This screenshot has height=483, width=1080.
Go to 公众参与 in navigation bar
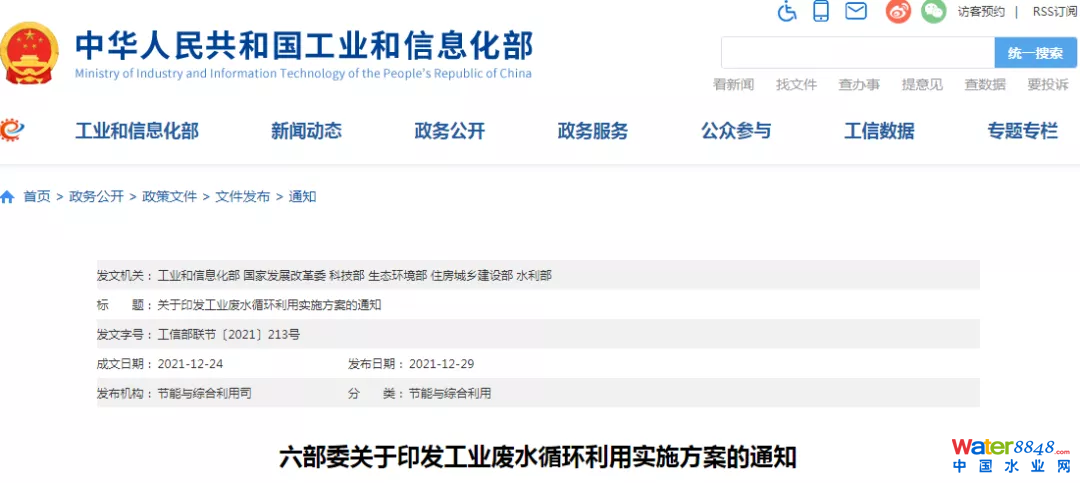[736, 131]
